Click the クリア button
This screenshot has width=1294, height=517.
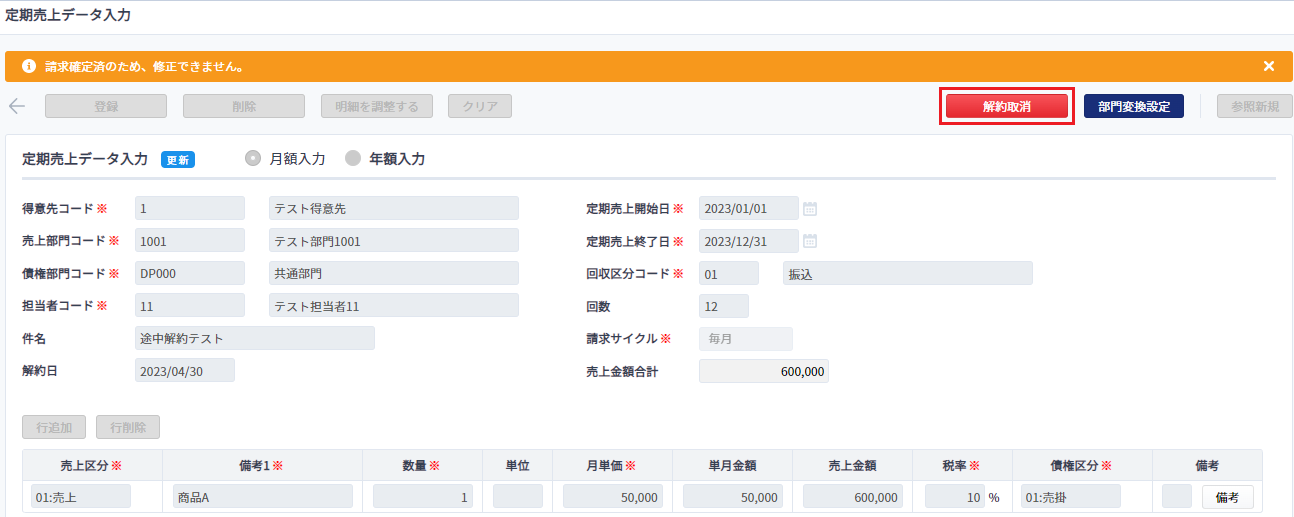480,106
